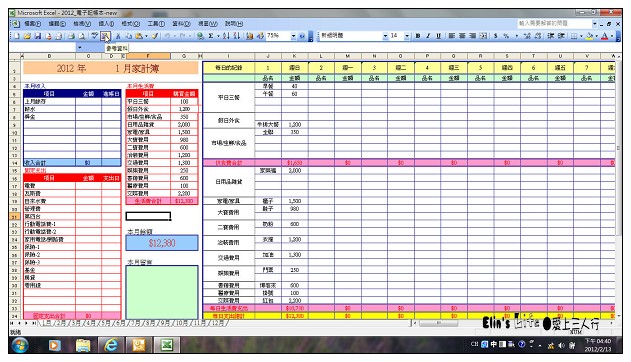This screenshot has height=362, width=631.
Task: Click the Cut scissors icon
Action: pos(118,36)
